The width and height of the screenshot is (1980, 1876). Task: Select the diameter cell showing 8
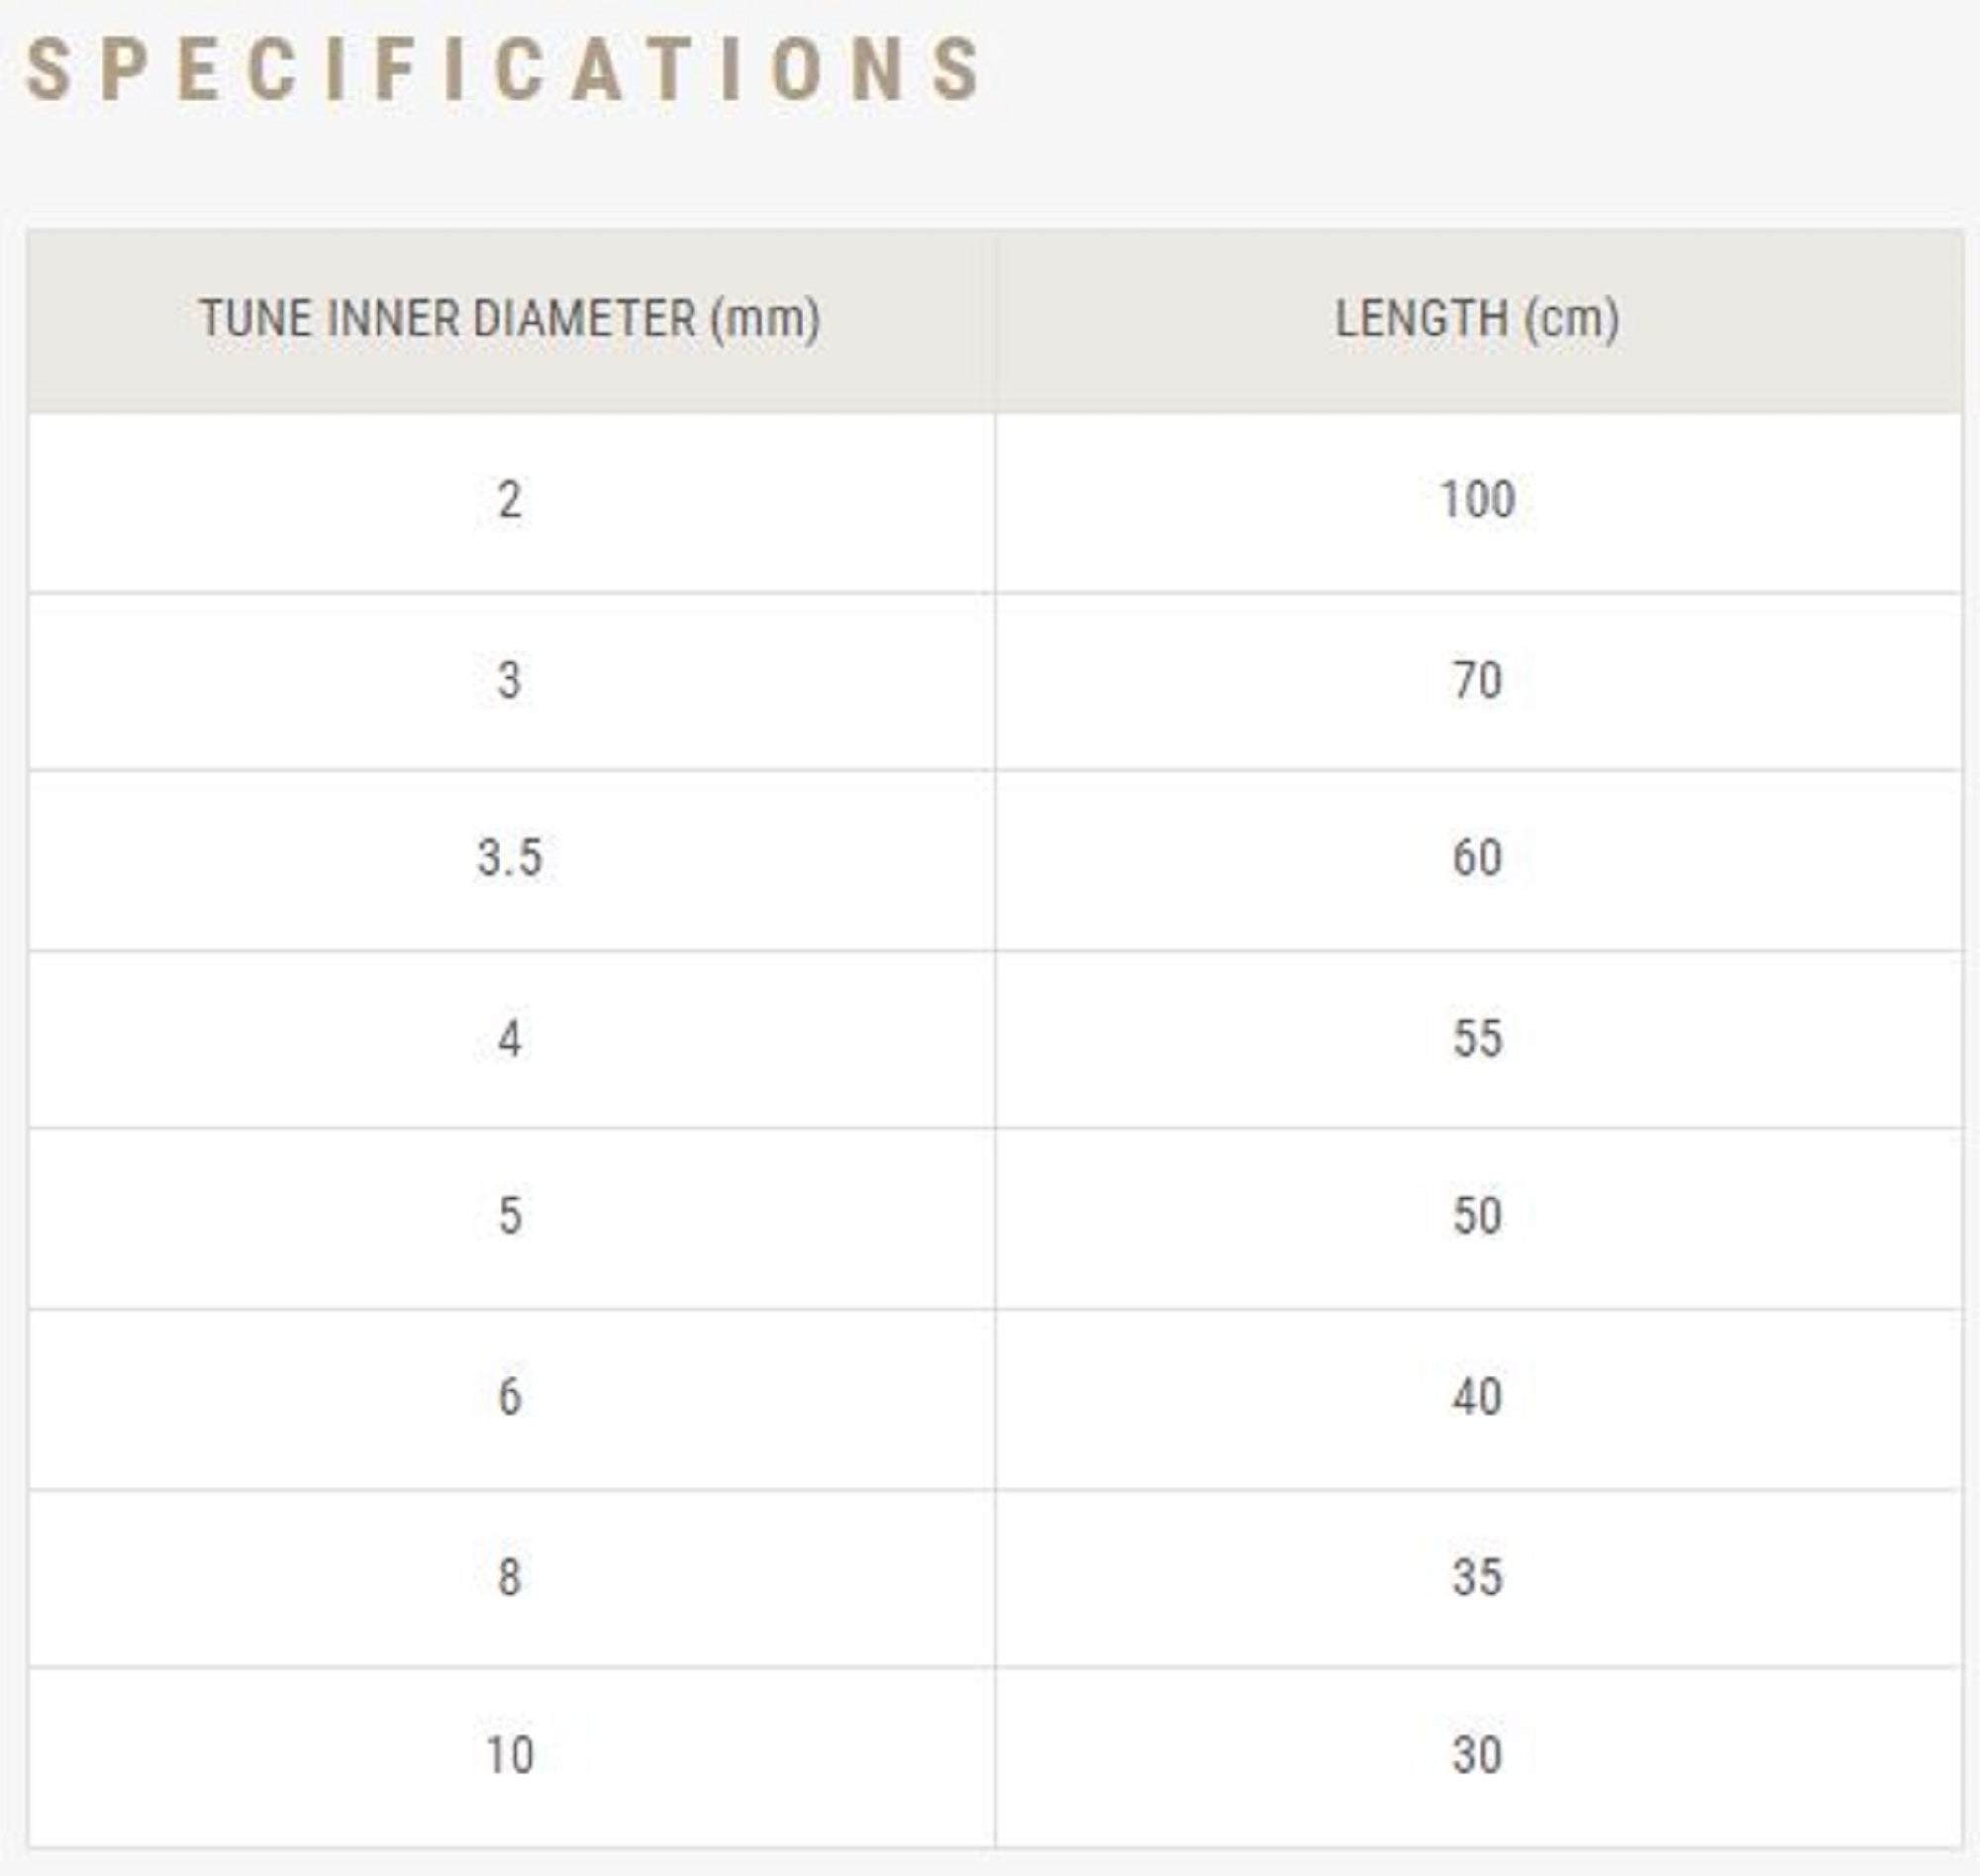pos(510,1577)
